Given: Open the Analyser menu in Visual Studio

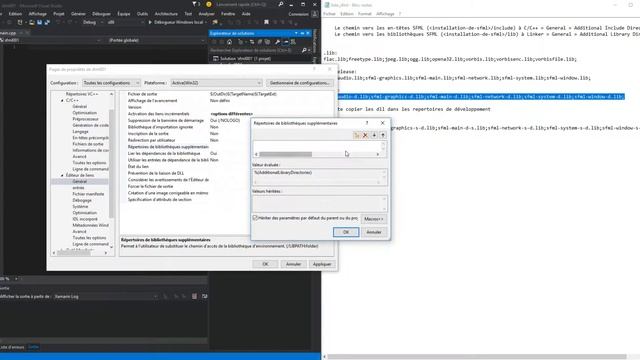Looking at the screenshot, I should click(207, 14).
